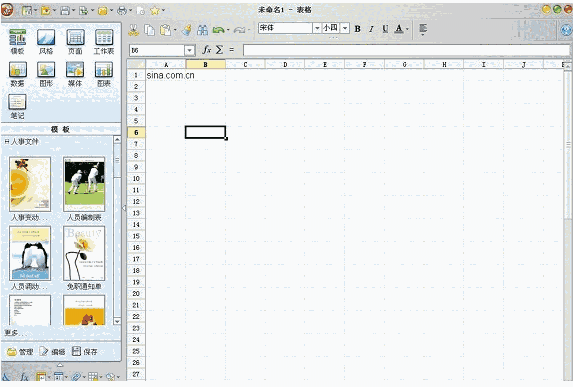Click the Sum sigma icon

coord(219,50)
